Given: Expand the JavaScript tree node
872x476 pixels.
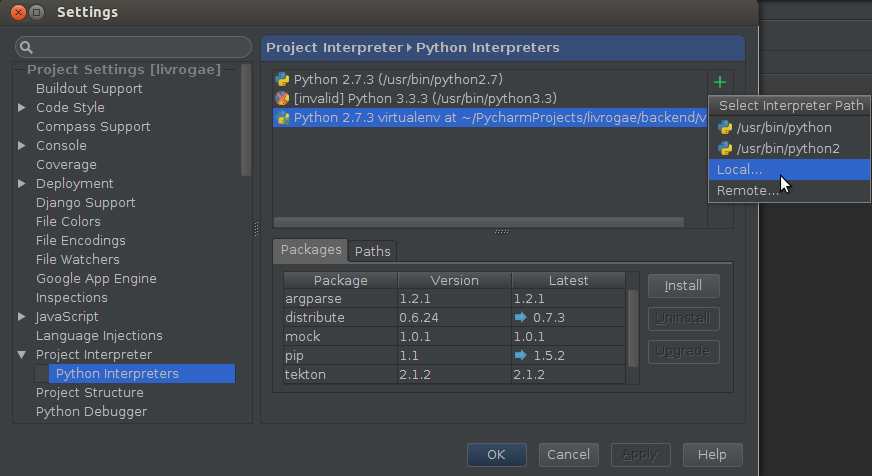Looking at the screenshot, I should pos(22,316).
